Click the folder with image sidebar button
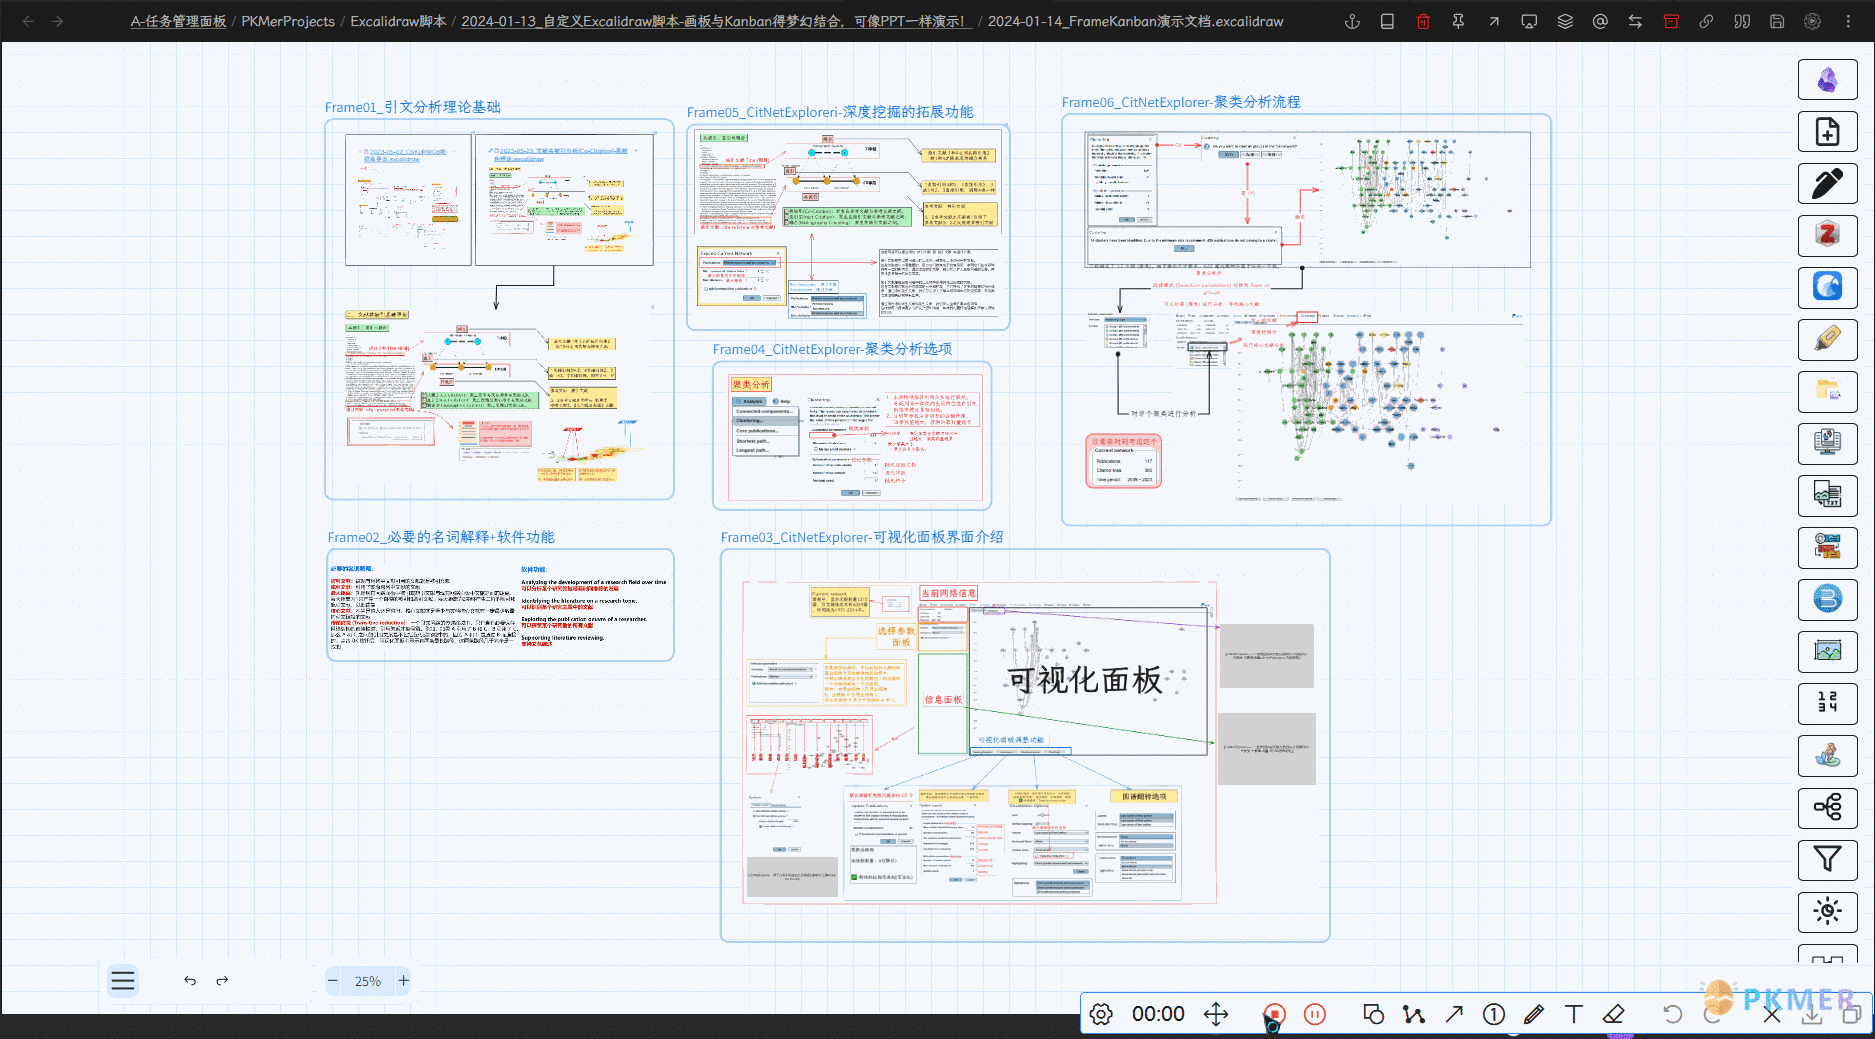Viewport: 1875px width, 1039px height. coord(1828,392)
